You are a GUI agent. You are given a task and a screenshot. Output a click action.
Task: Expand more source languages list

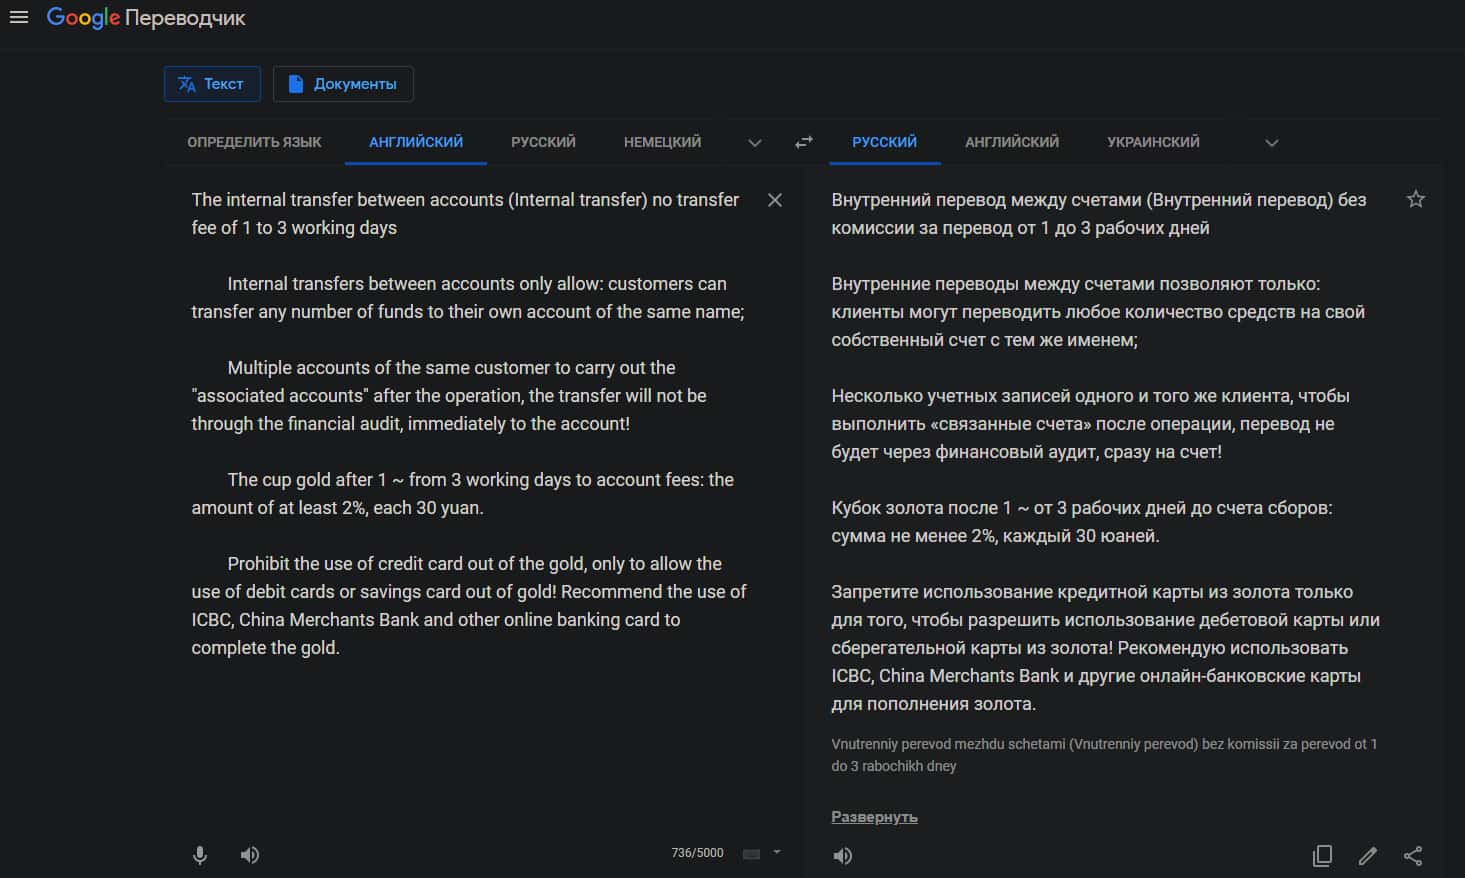pos(755,143)
